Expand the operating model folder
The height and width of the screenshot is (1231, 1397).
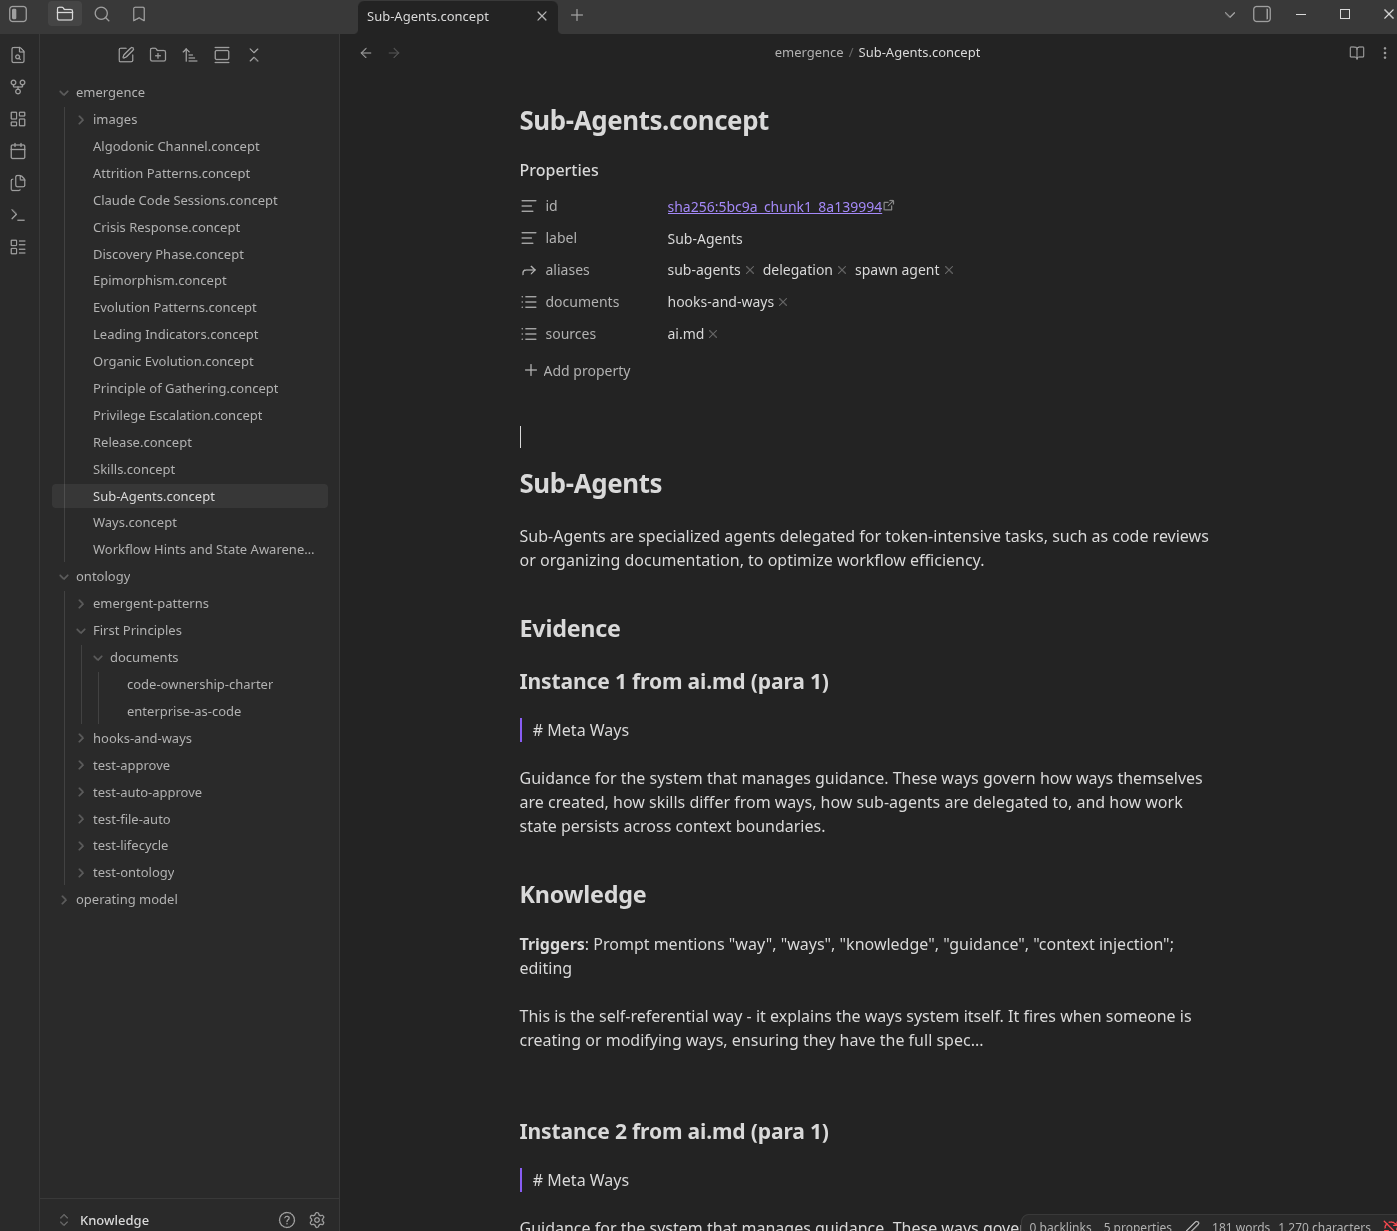tap(64, 900)
